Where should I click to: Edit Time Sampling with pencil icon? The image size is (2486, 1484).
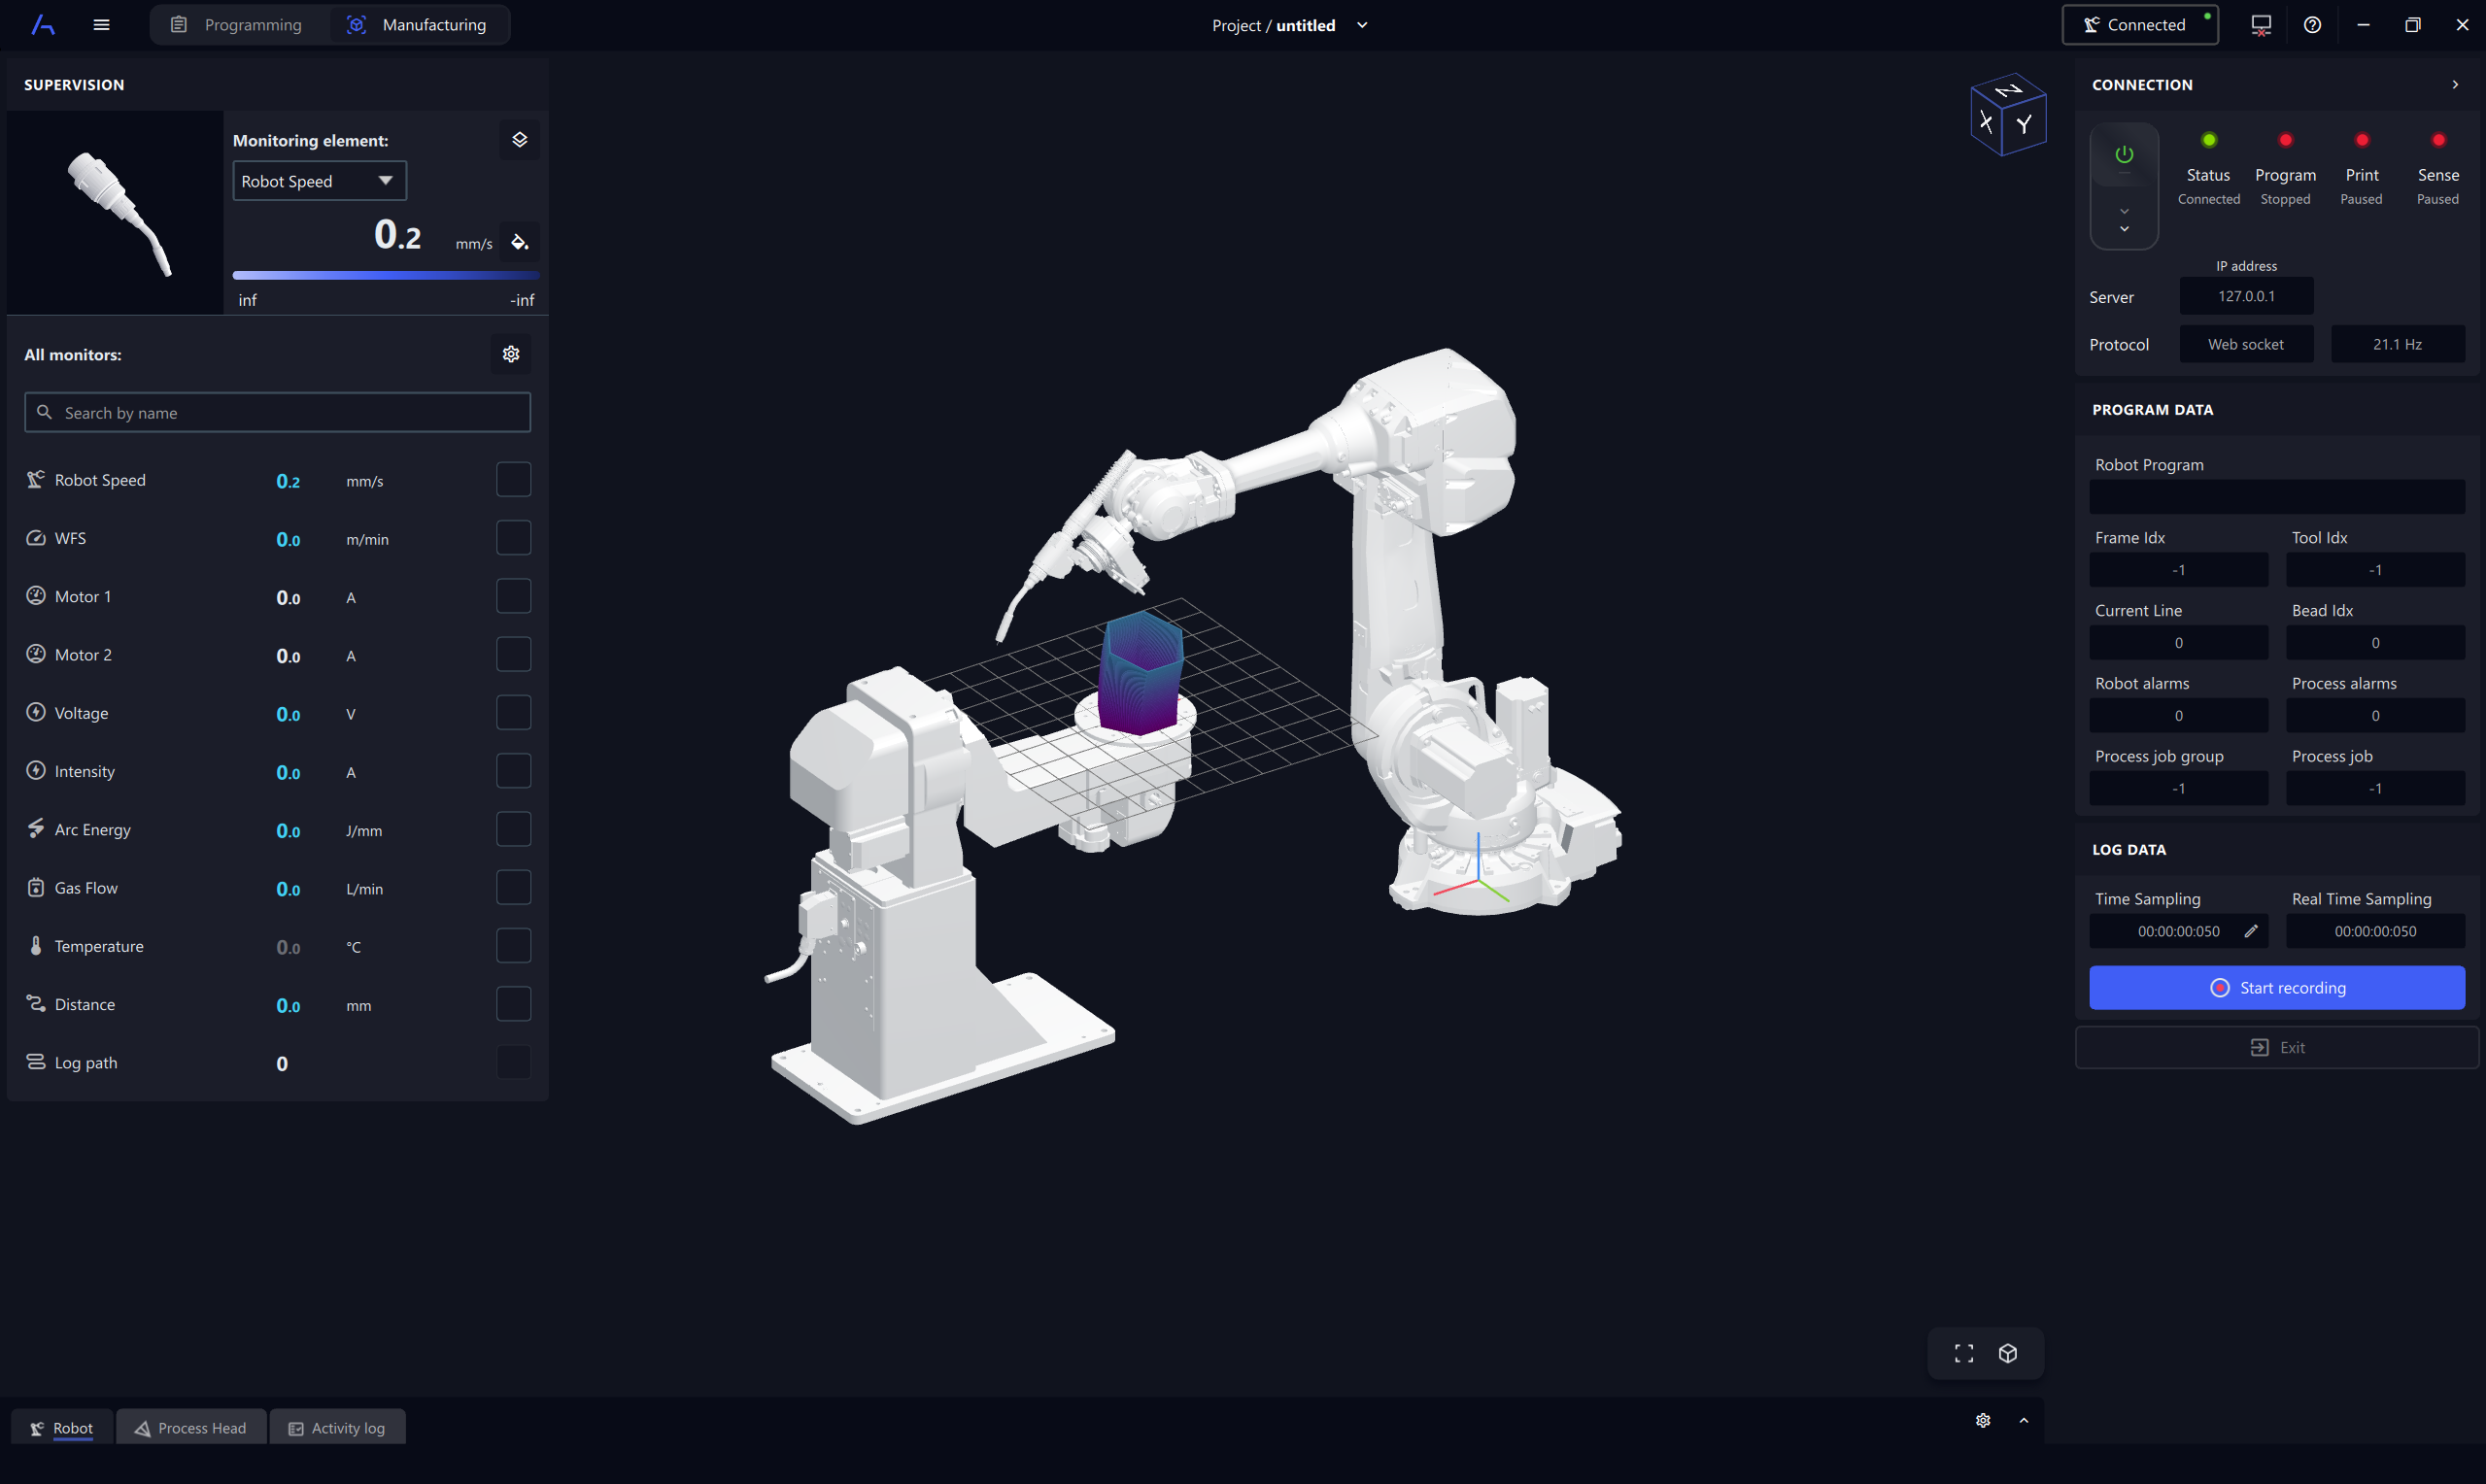(2251, 931)
